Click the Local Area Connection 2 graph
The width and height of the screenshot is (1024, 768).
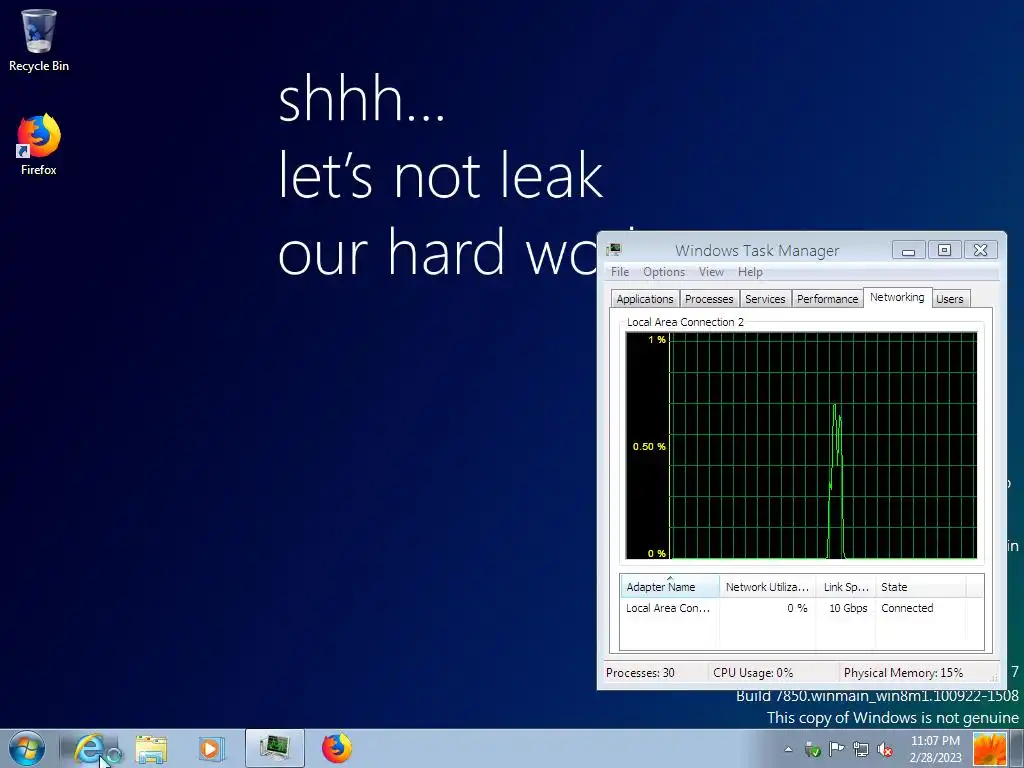801,445
